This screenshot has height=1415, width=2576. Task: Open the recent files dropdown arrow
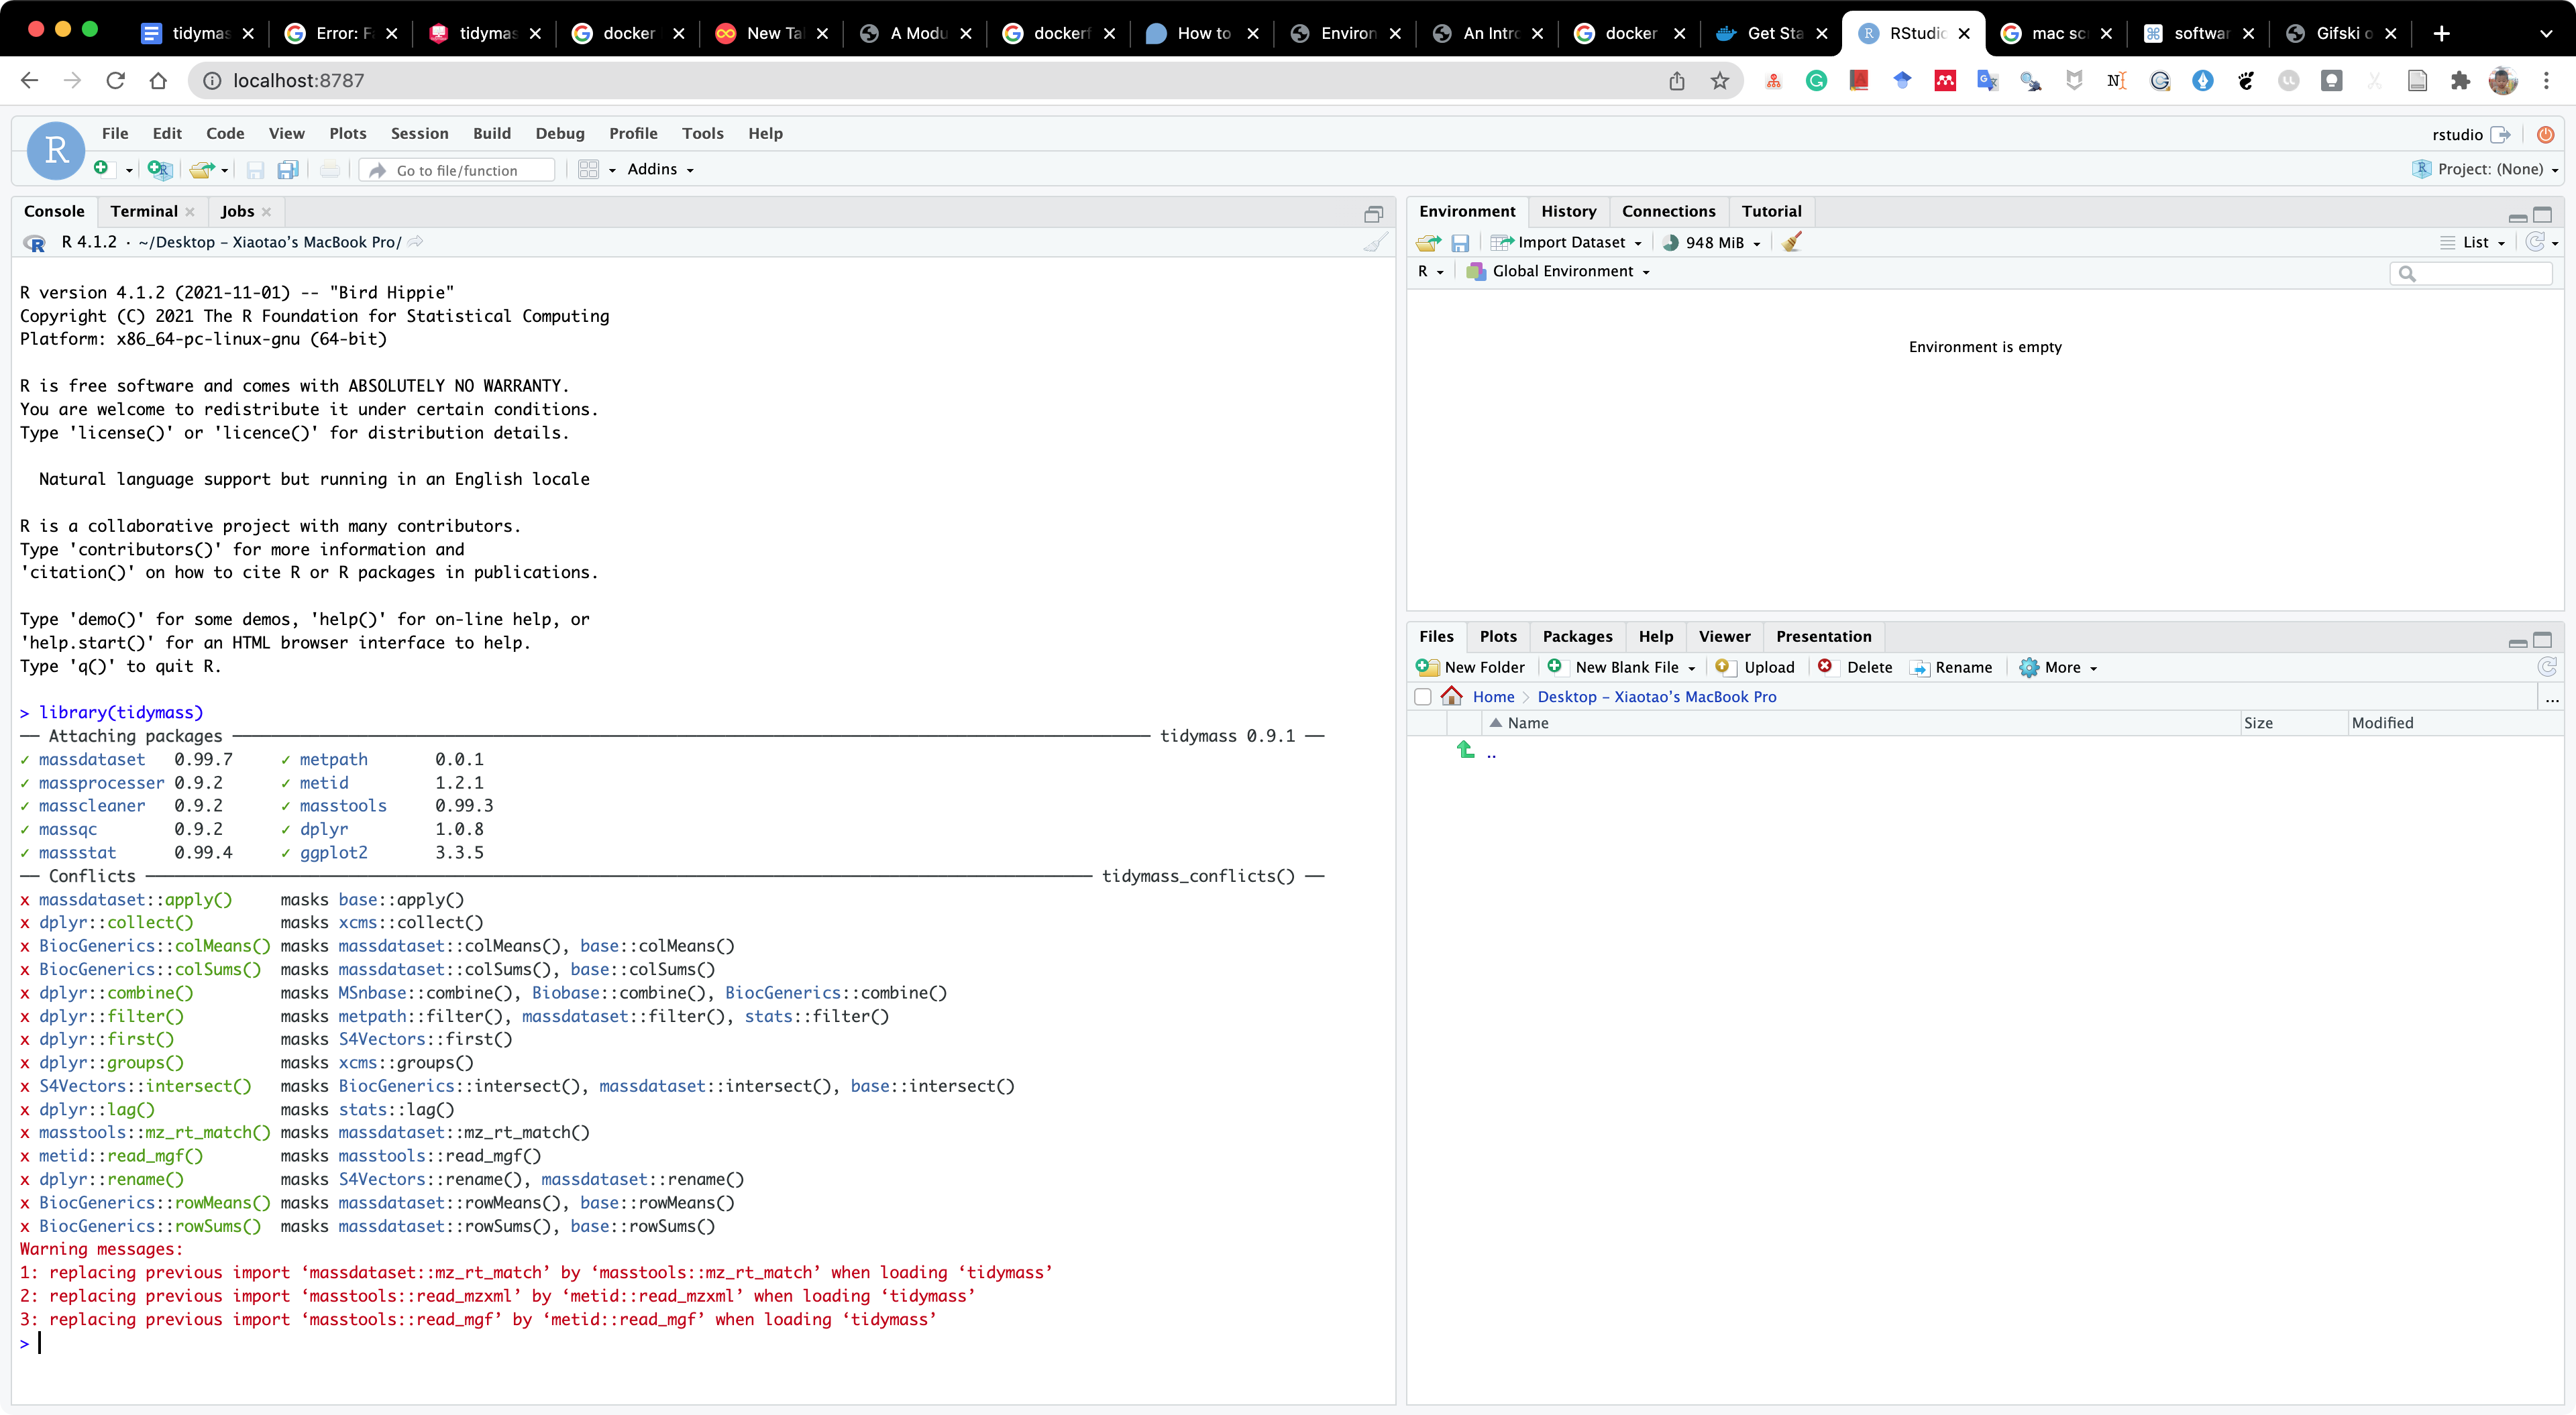[225, 171]
